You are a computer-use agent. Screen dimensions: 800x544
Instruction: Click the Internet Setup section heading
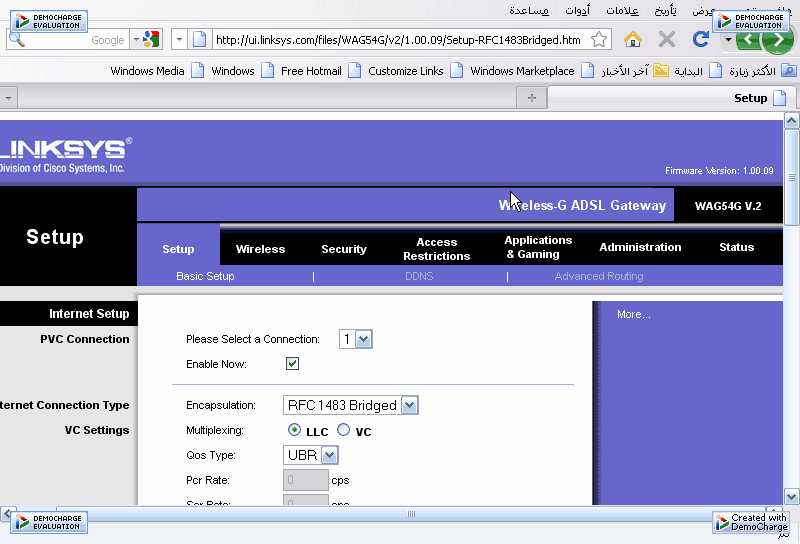click(x=89, y=314)
